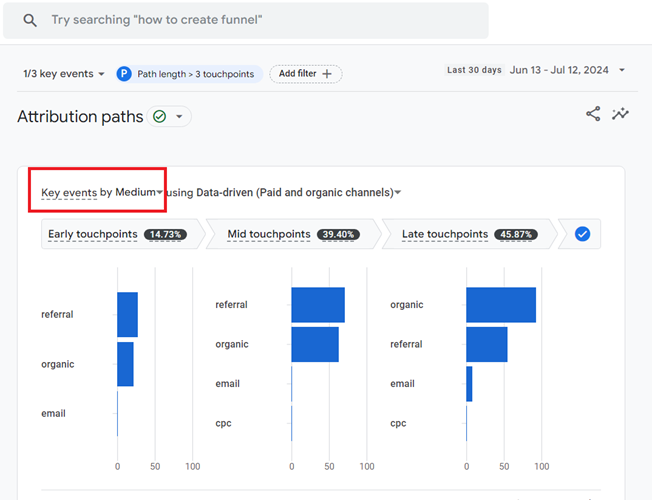Click the Attribution paths title
Image resolution: width=652 pixels, height=500 pixels.
[80, 116]
